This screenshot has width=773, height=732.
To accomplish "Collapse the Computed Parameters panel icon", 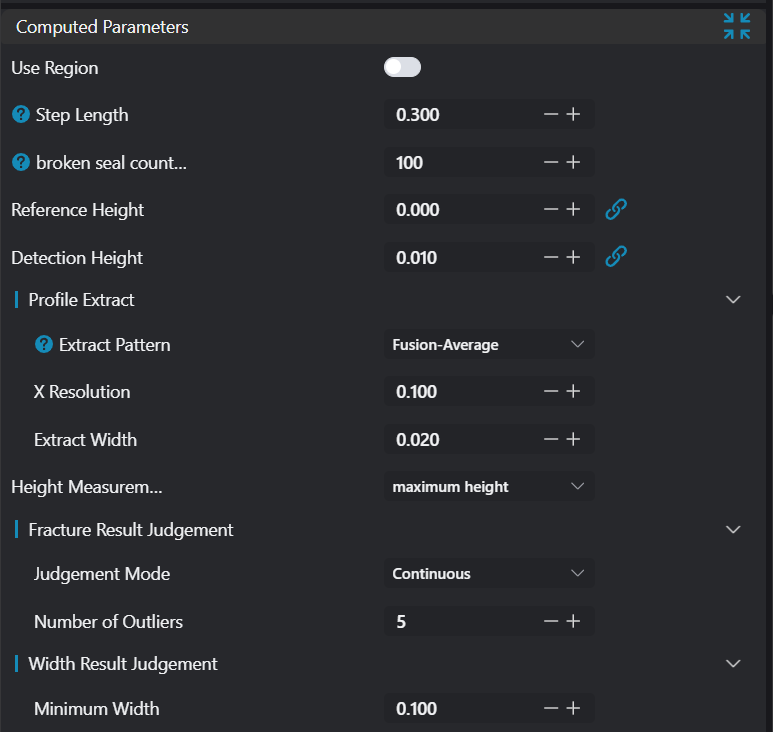I will (736, 27).
